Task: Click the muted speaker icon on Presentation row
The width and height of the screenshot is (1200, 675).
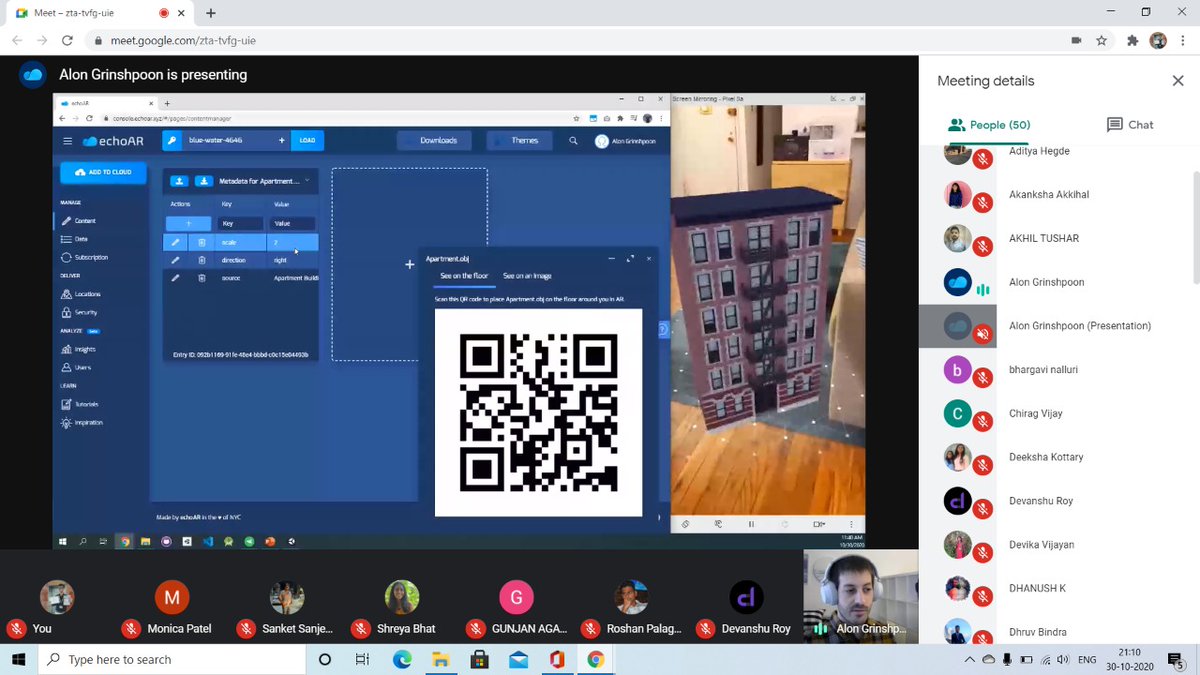Action: pos(983,333)
